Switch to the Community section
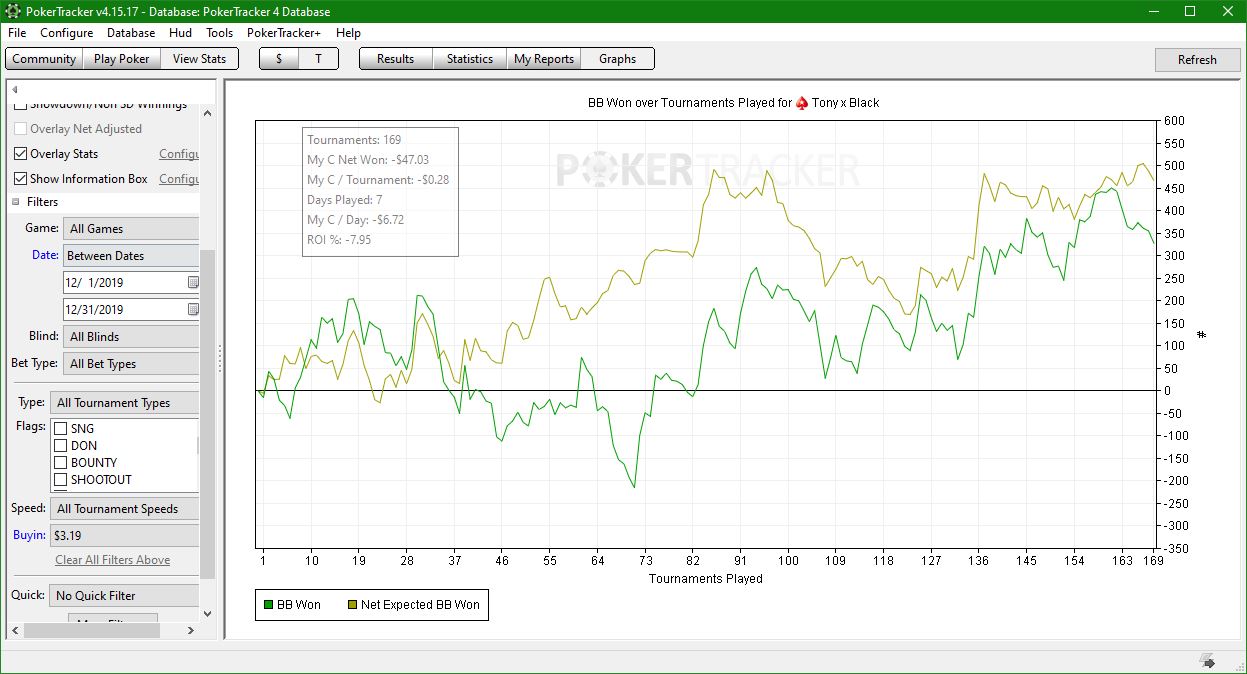1247x674 pixels. coord(44,59)
